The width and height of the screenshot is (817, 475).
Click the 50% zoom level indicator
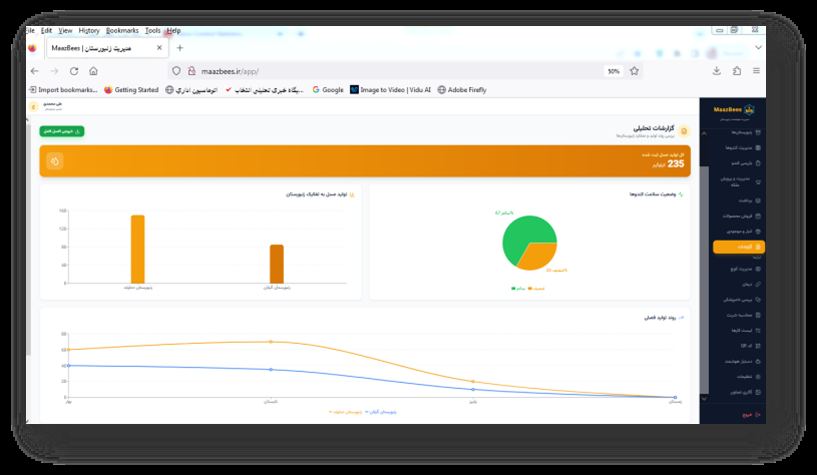coord(613,71)
